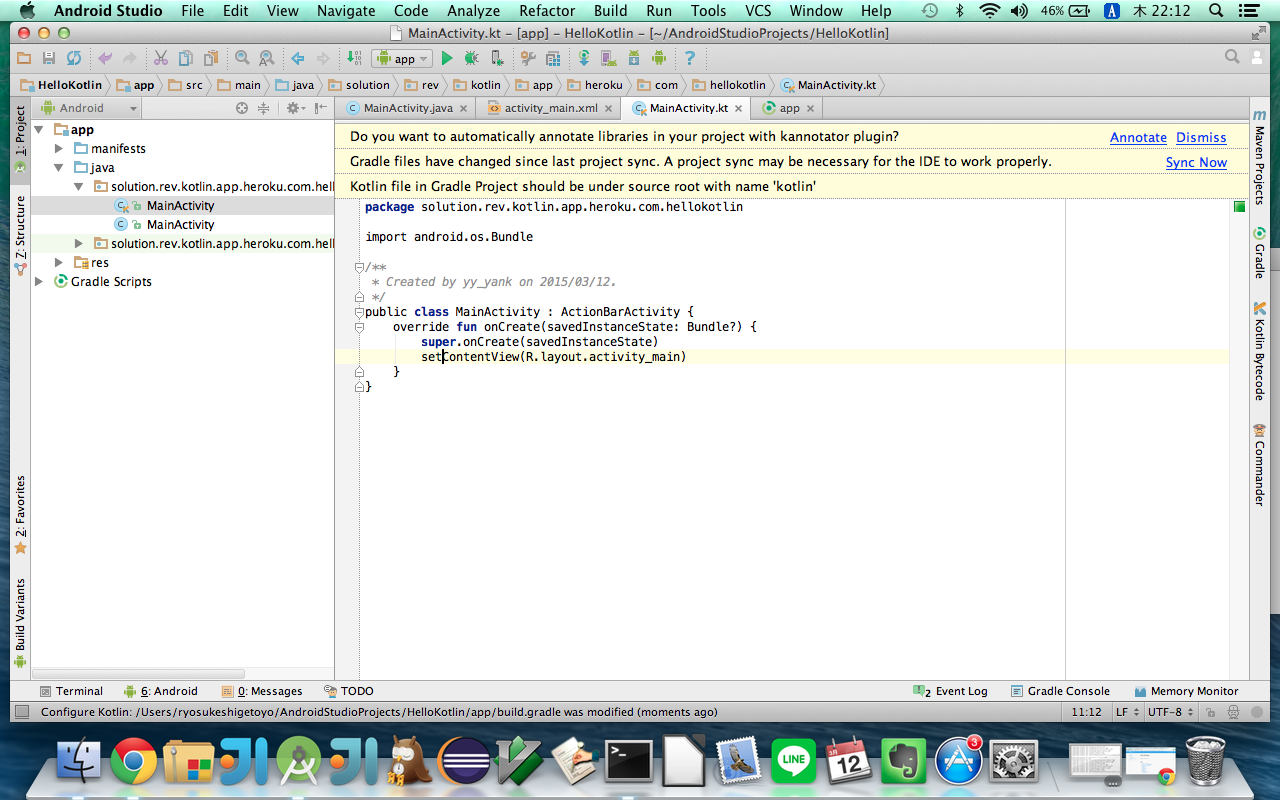Viewport: 1280px width, 800px height.
Task: Toggle the Maven Projects side panel
Action: (x=1260, y=157)
